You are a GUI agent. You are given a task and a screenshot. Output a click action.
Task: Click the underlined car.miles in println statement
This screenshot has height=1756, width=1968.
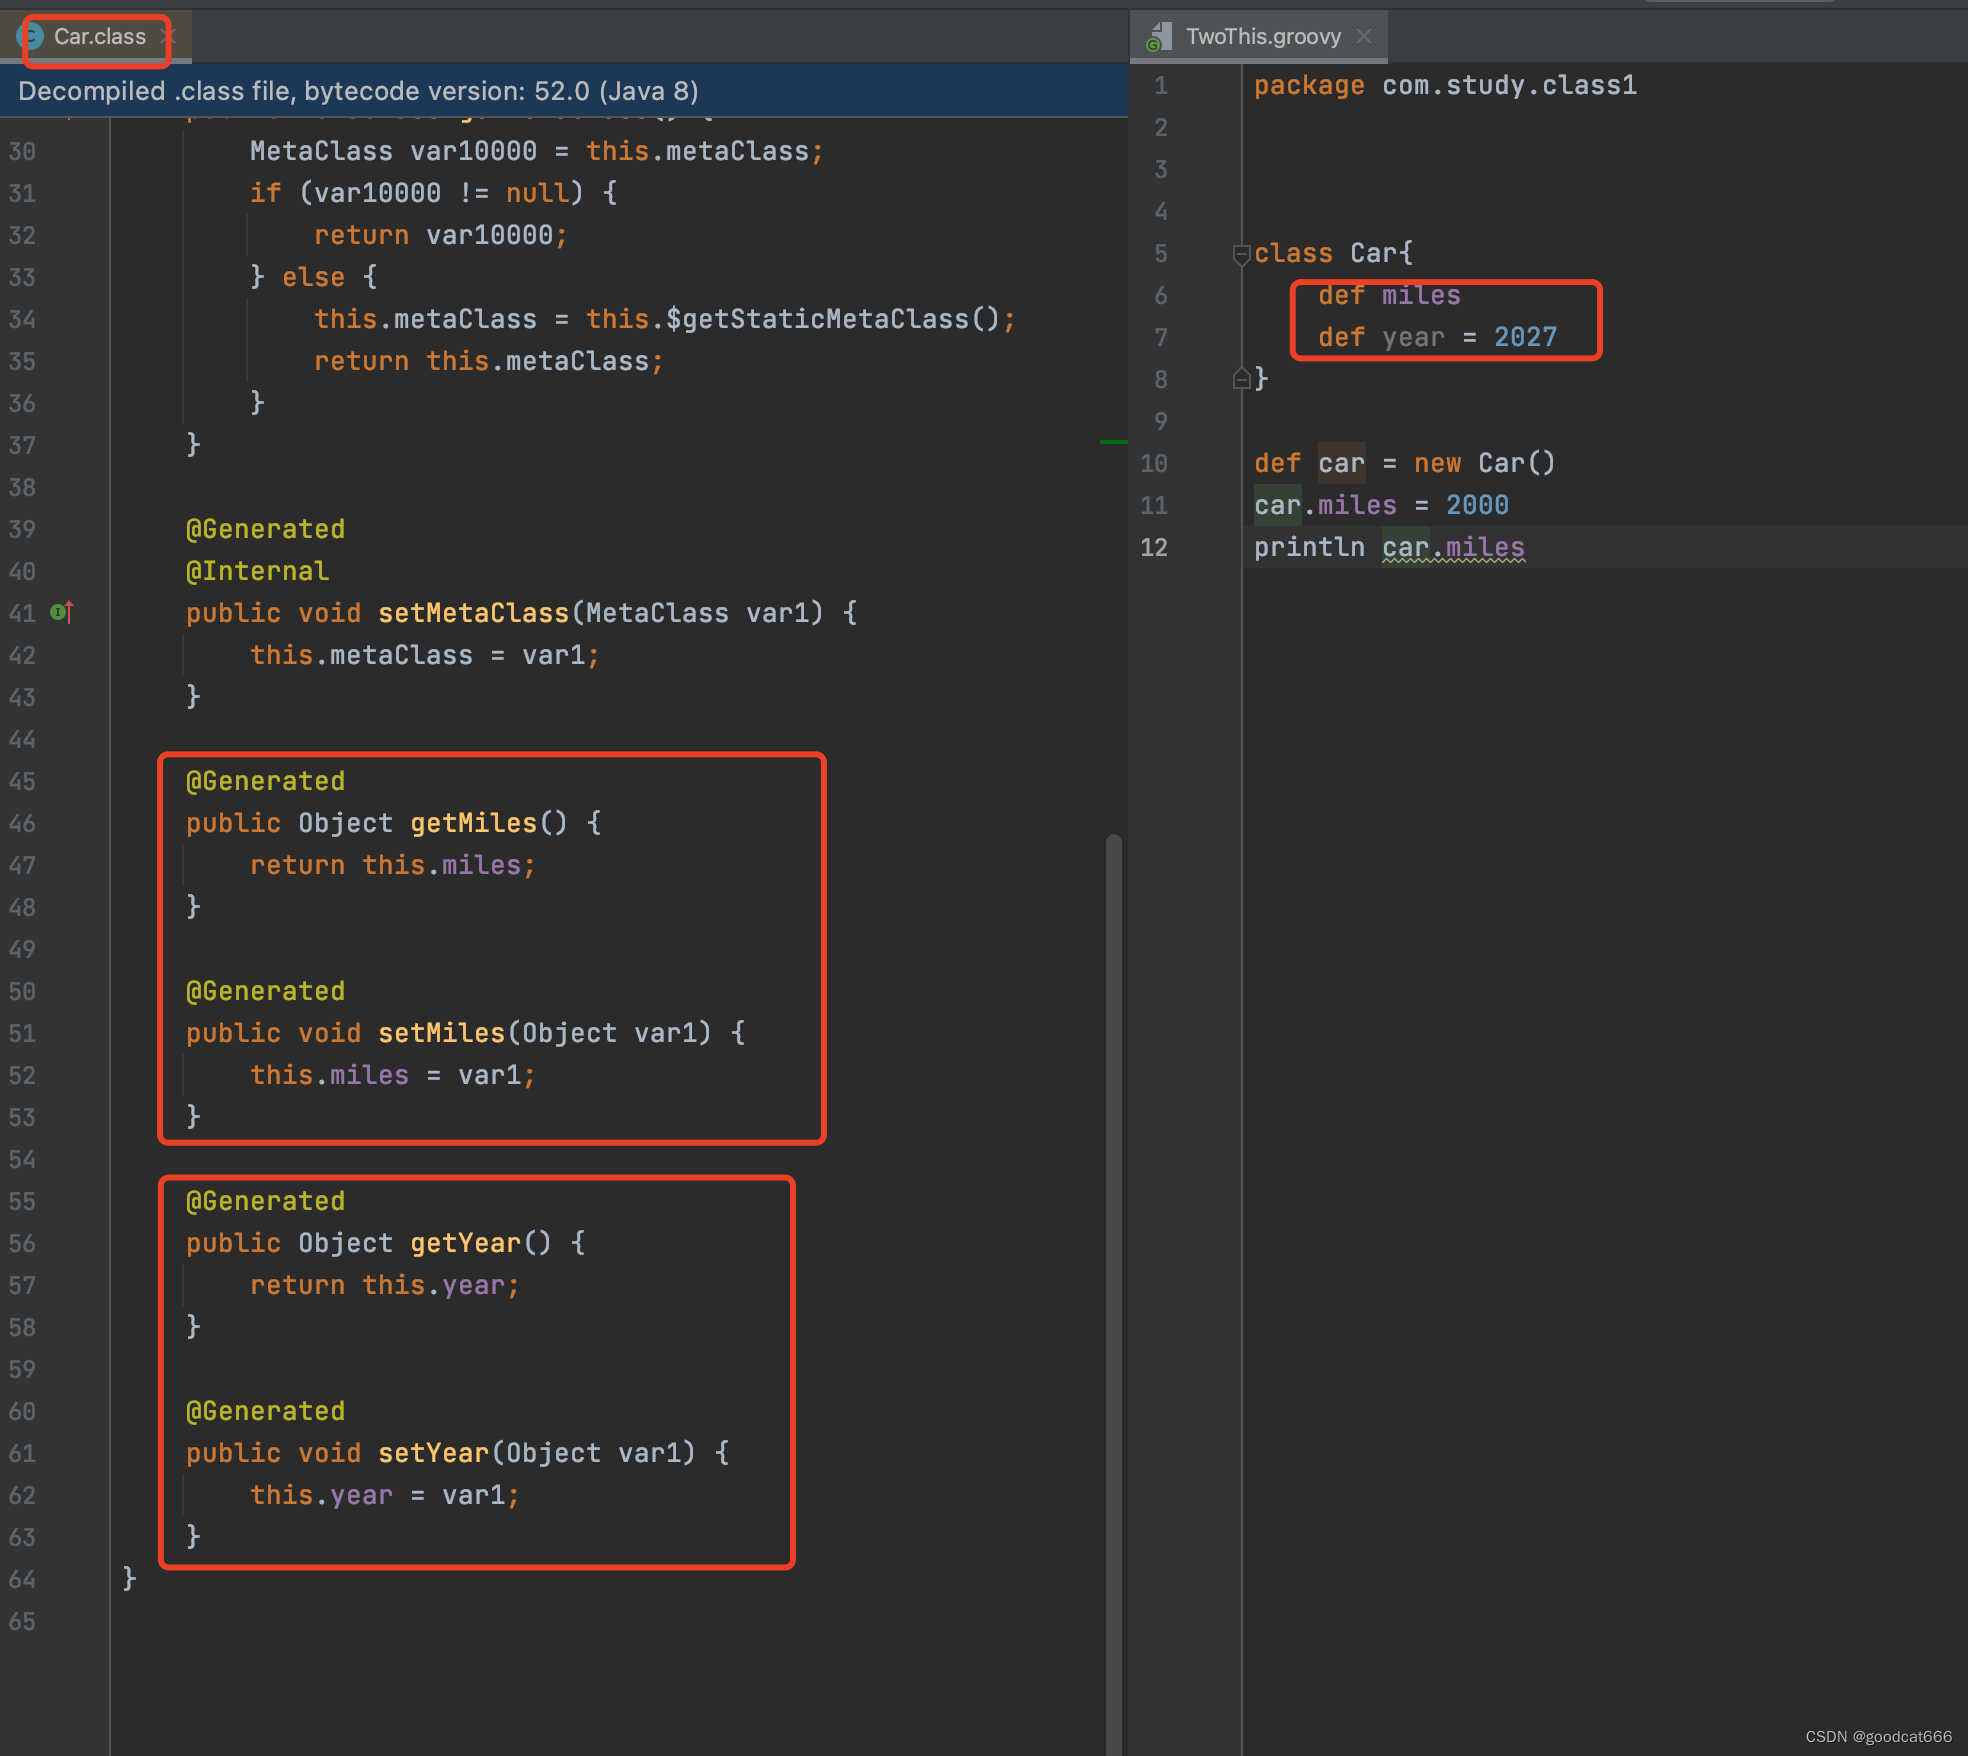[x=1453, y=547]
